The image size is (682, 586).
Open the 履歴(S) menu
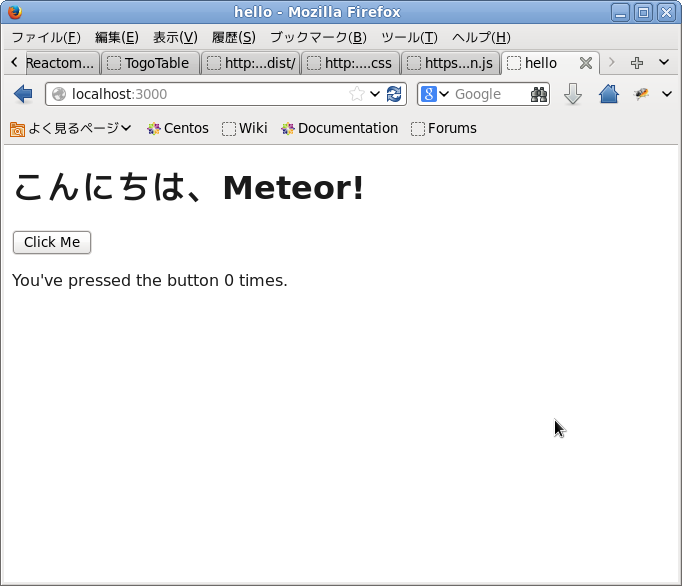[x=234, y=37]
